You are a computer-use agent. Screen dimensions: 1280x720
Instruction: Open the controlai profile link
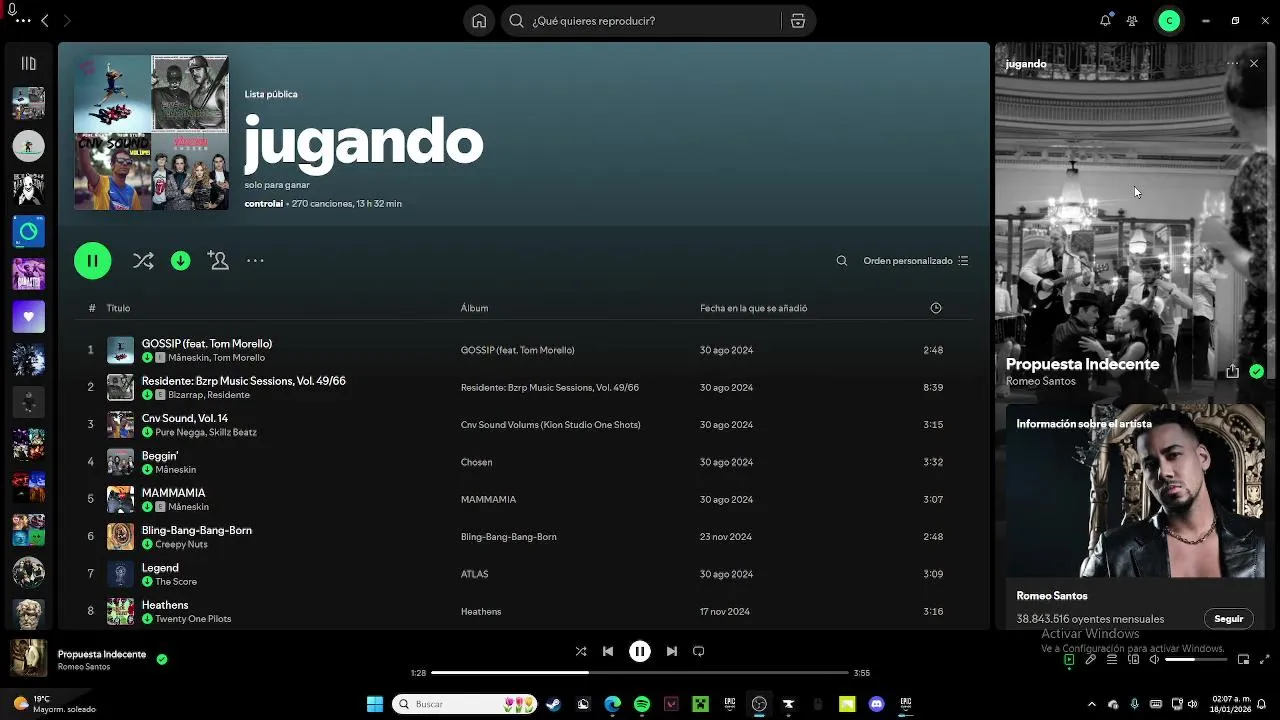tap(263, 204)
